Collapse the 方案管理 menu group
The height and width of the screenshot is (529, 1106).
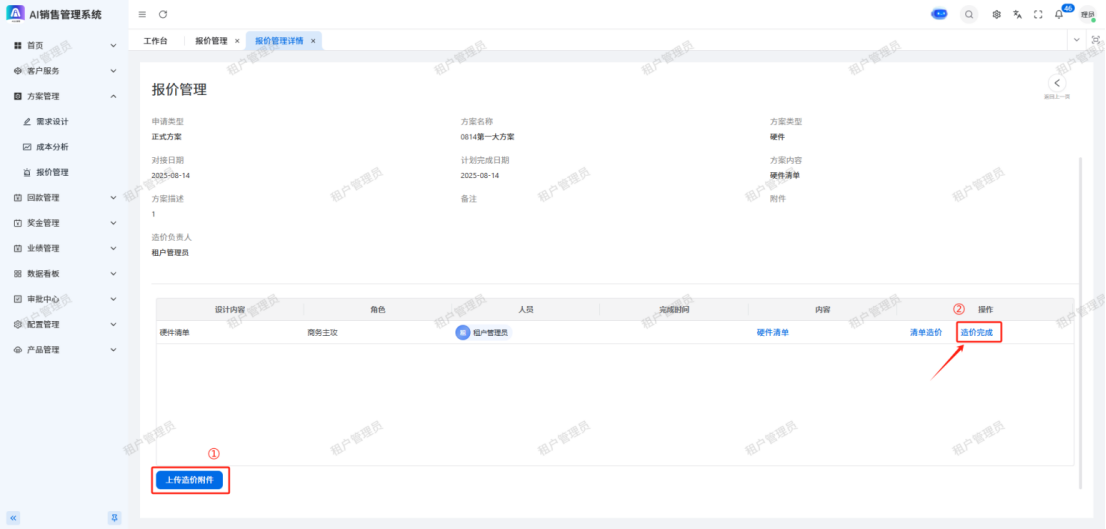(113, 96)
